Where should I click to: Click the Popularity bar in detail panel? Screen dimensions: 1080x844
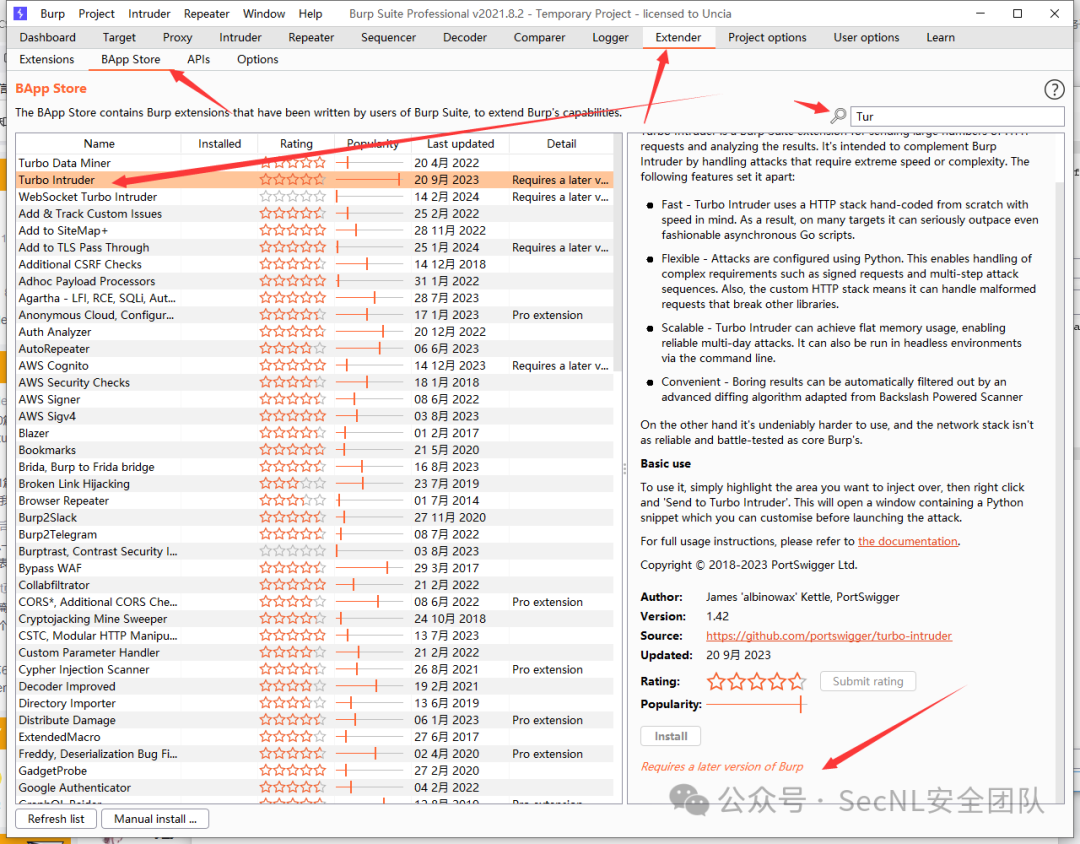coord(756,704)
